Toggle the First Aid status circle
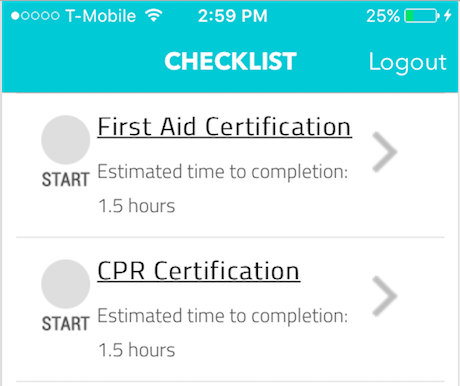460x386 pixels. pos(66,140)
